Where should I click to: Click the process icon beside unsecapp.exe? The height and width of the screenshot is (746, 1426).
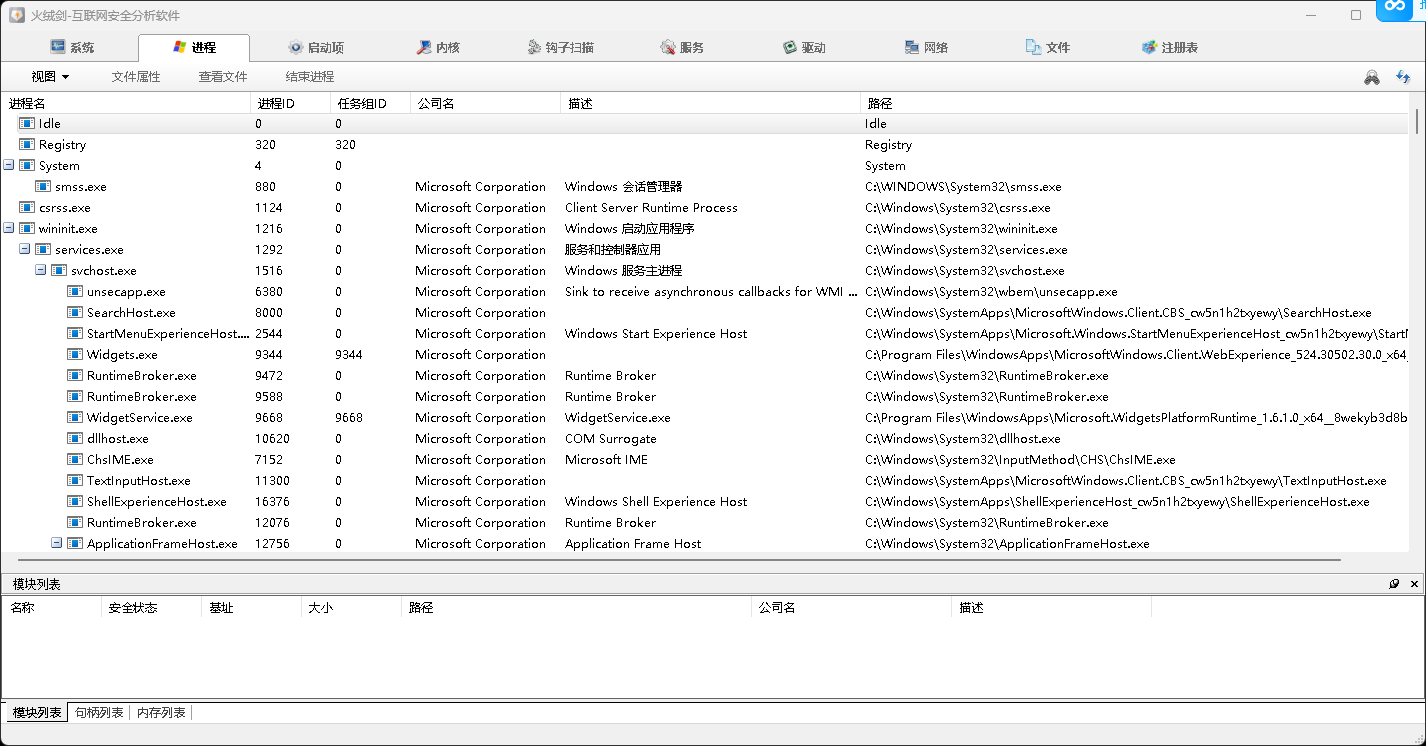(74, 292)
